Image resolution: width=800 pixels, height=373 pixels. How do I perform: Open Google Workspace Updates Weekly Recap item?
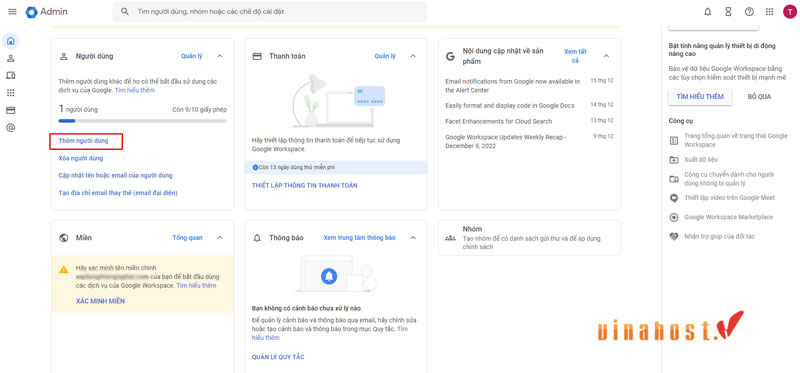click(506, 141)
